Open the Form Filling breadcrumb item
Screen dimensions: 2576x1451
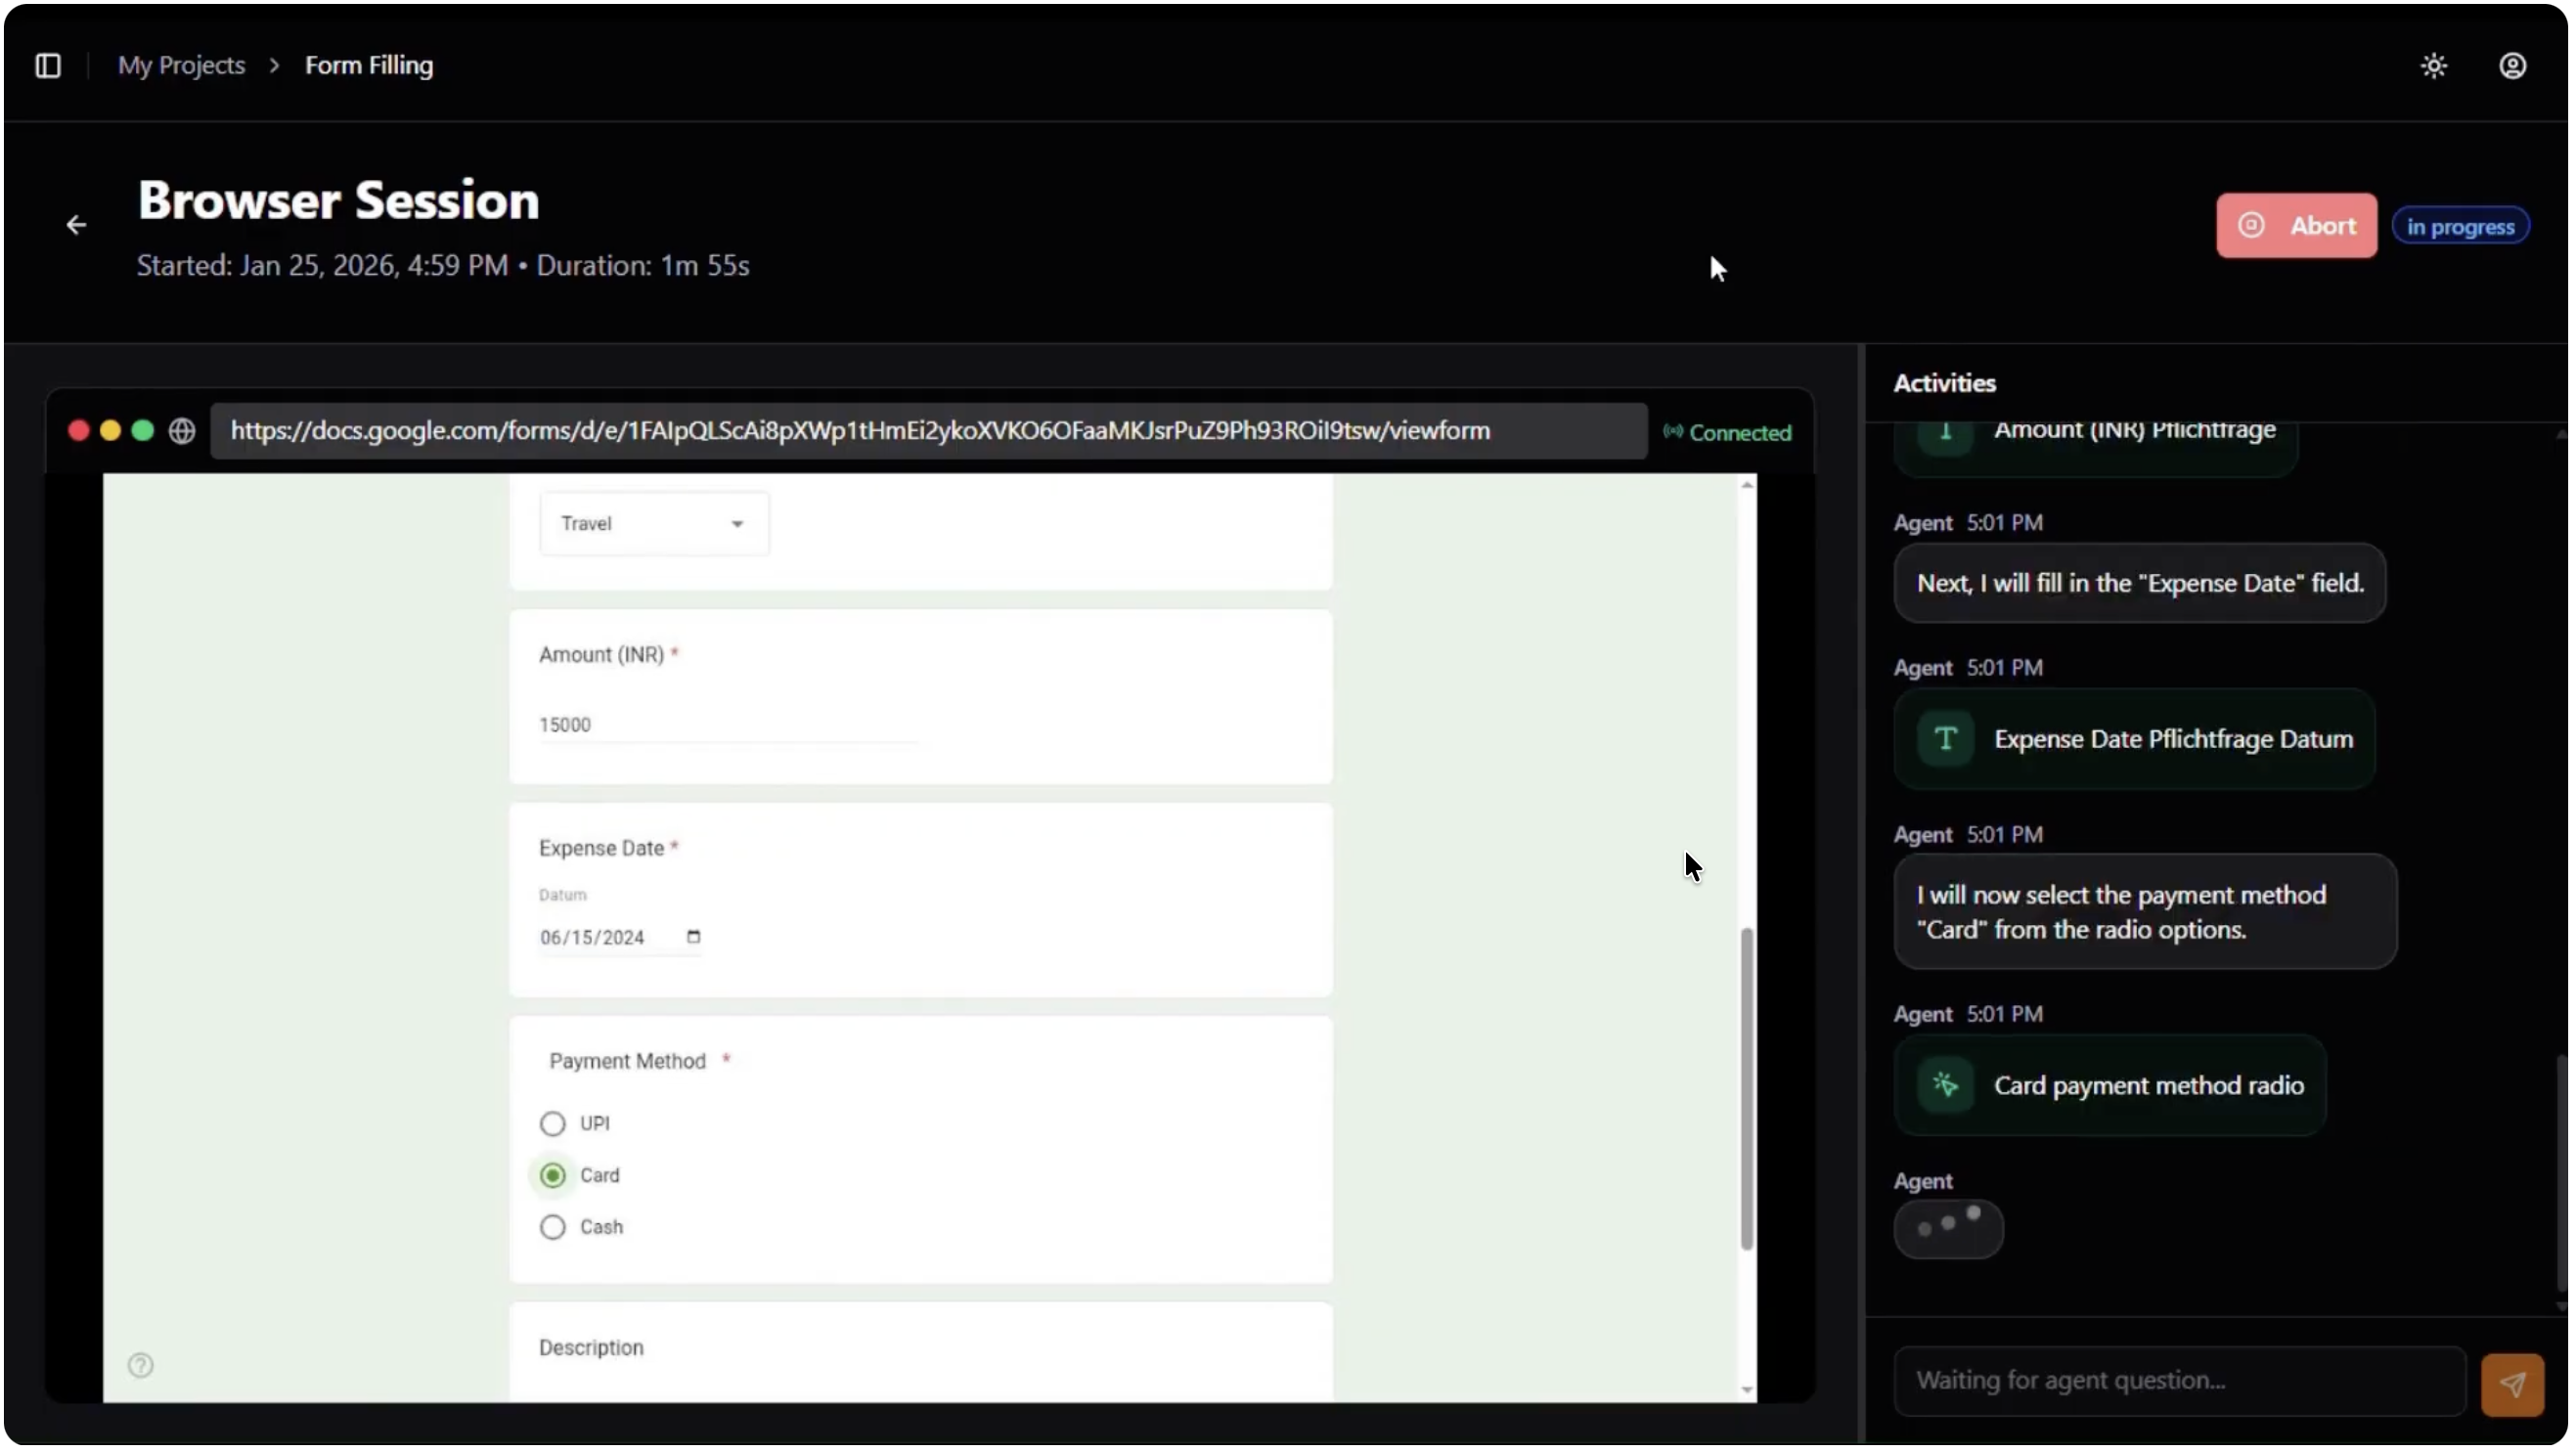tap(368, 65)
